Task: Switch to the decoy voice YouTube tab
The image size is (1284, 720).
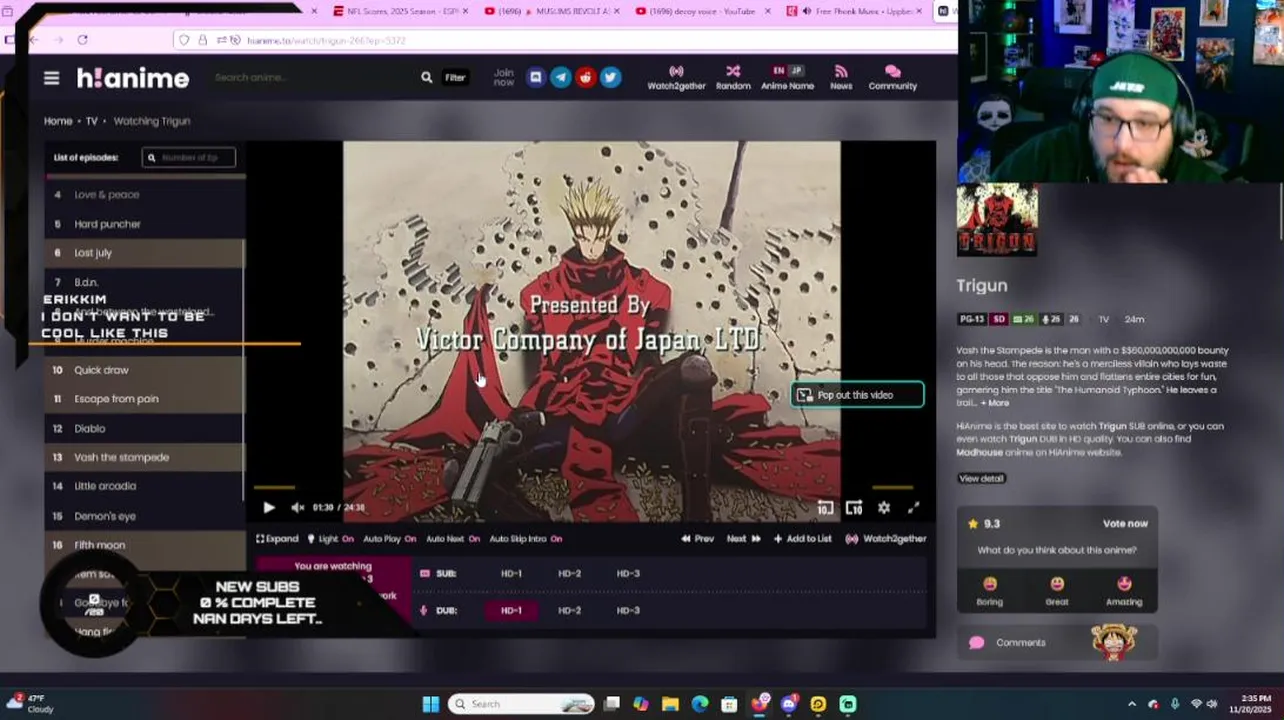Action: [x=701, y=11]
